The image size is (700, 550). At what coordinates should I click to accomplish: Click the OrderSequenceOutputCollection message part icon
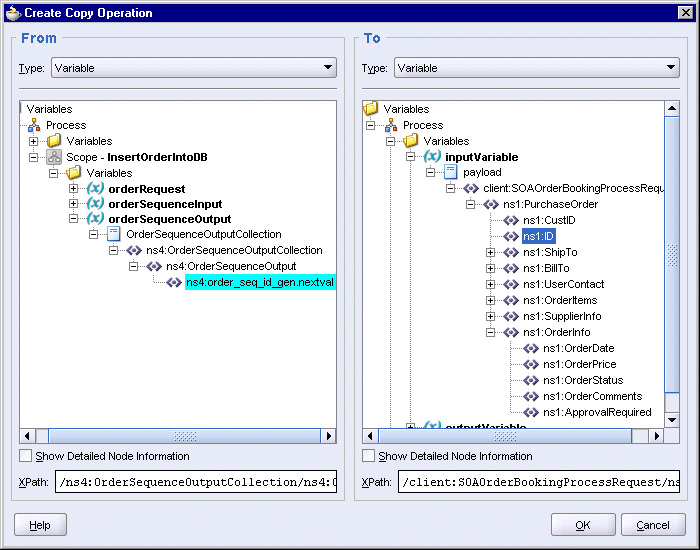pos(114,234)
